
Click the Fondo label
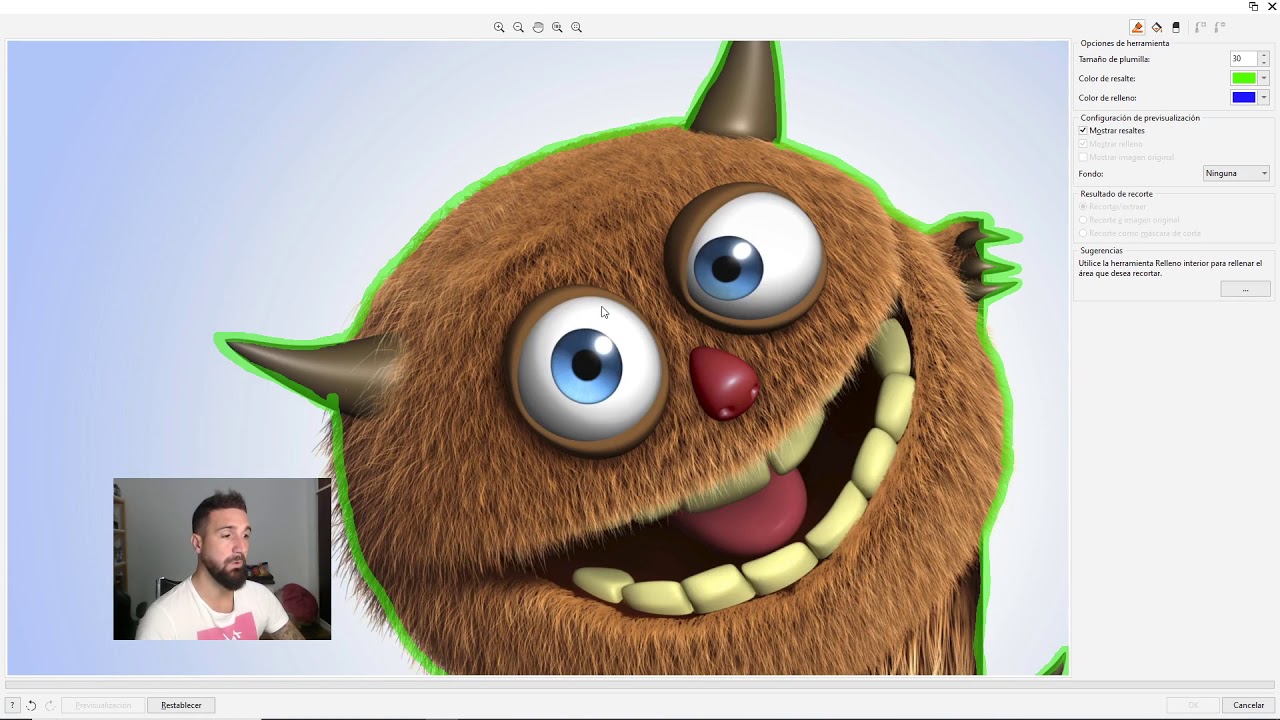pos(1090,174)
